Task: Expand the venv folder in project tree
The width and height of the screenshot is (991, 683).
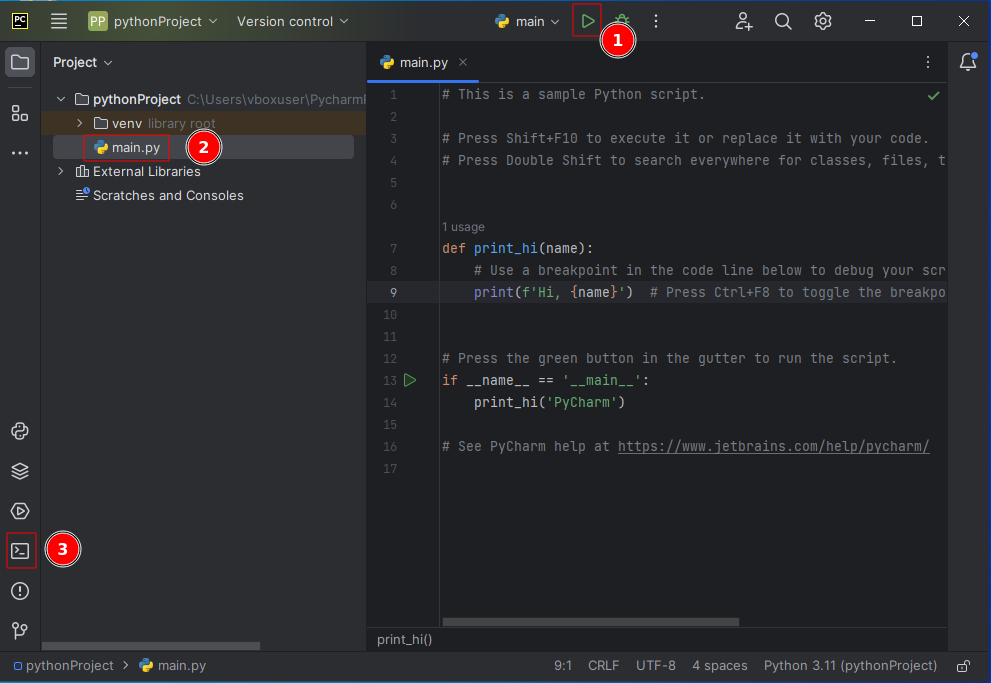Action: pos(81,123)
